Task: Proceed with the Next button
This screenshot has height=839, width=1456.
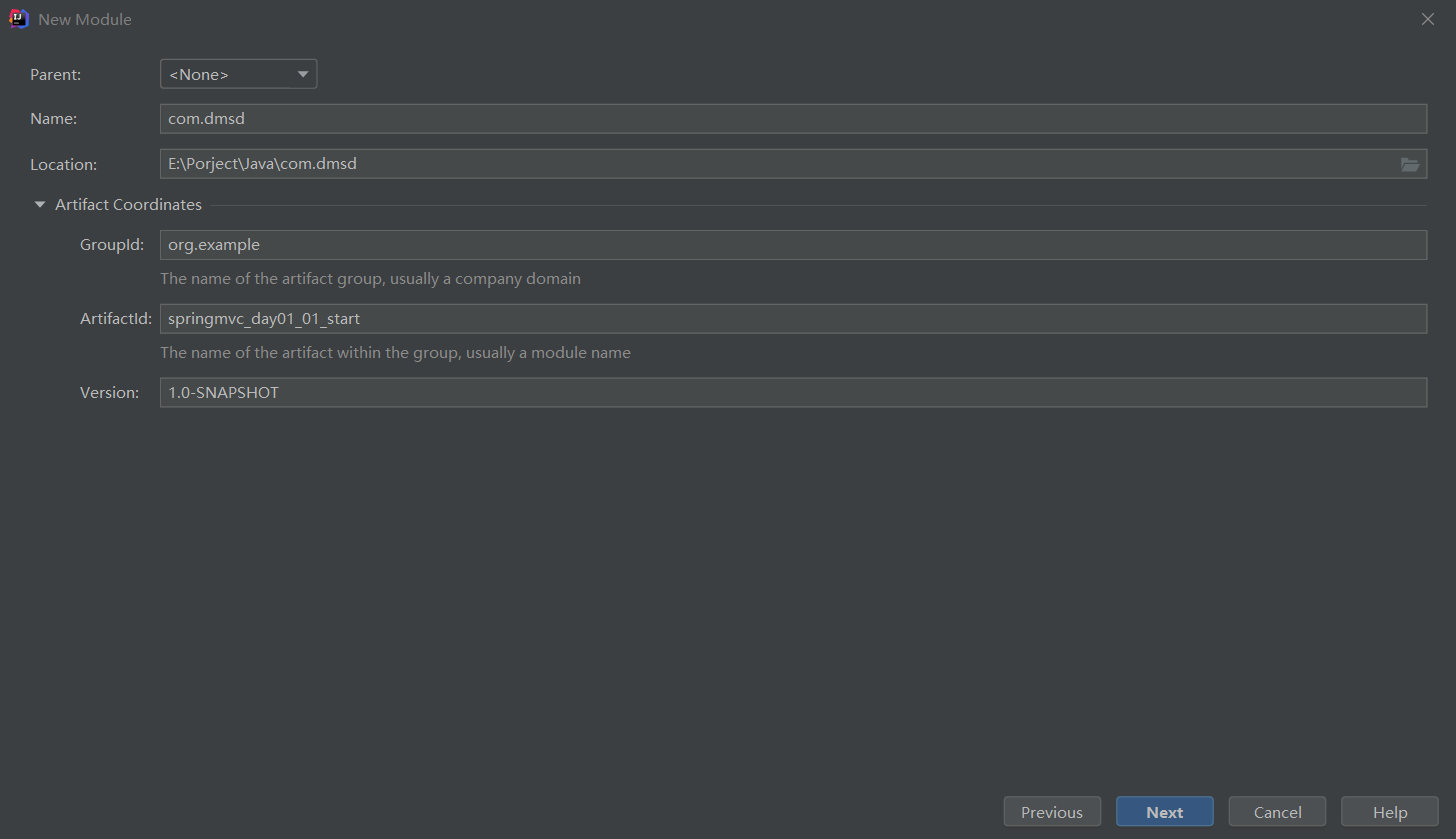Action: pos(1165,812)
